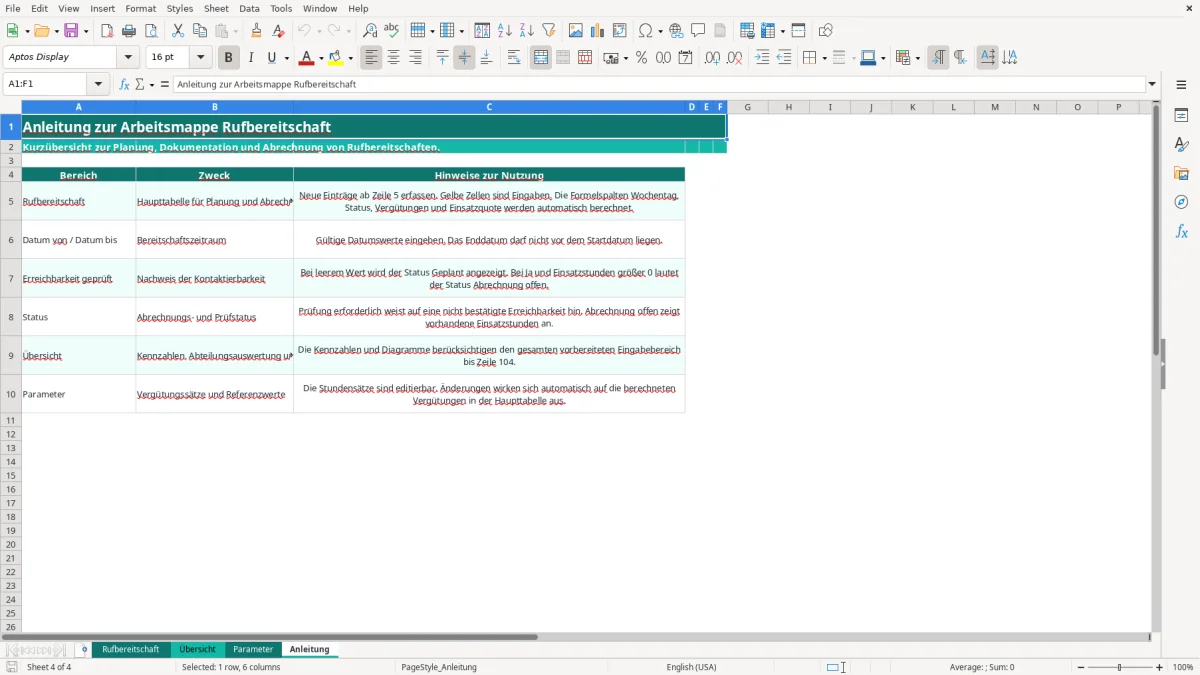Click the Select Function sigma button

(139, 84)
